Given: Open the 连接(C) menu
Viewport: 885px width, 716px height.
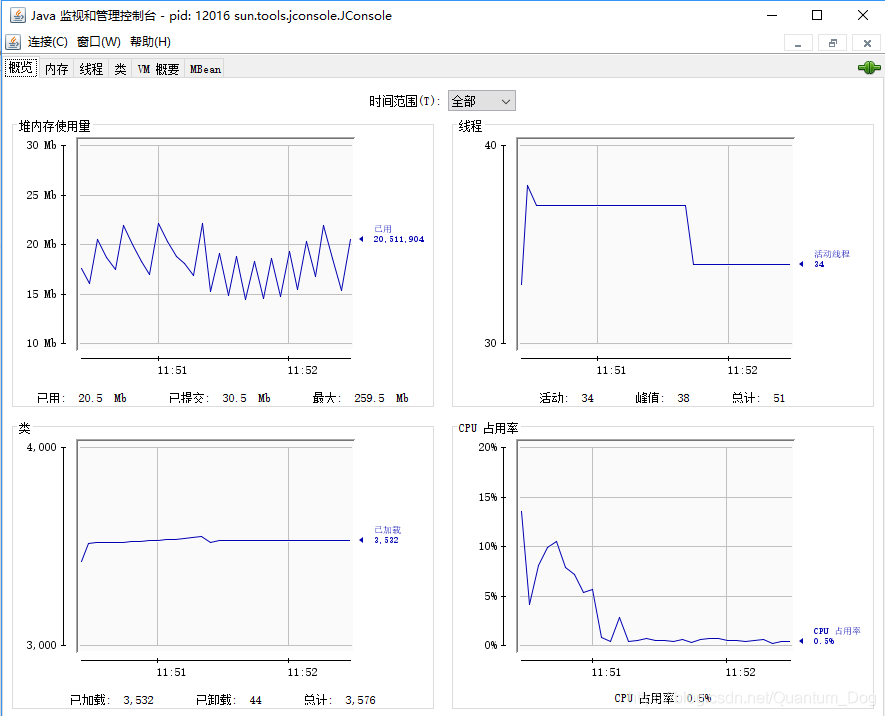Looking at the screenshot, I should tap(47, 42).
